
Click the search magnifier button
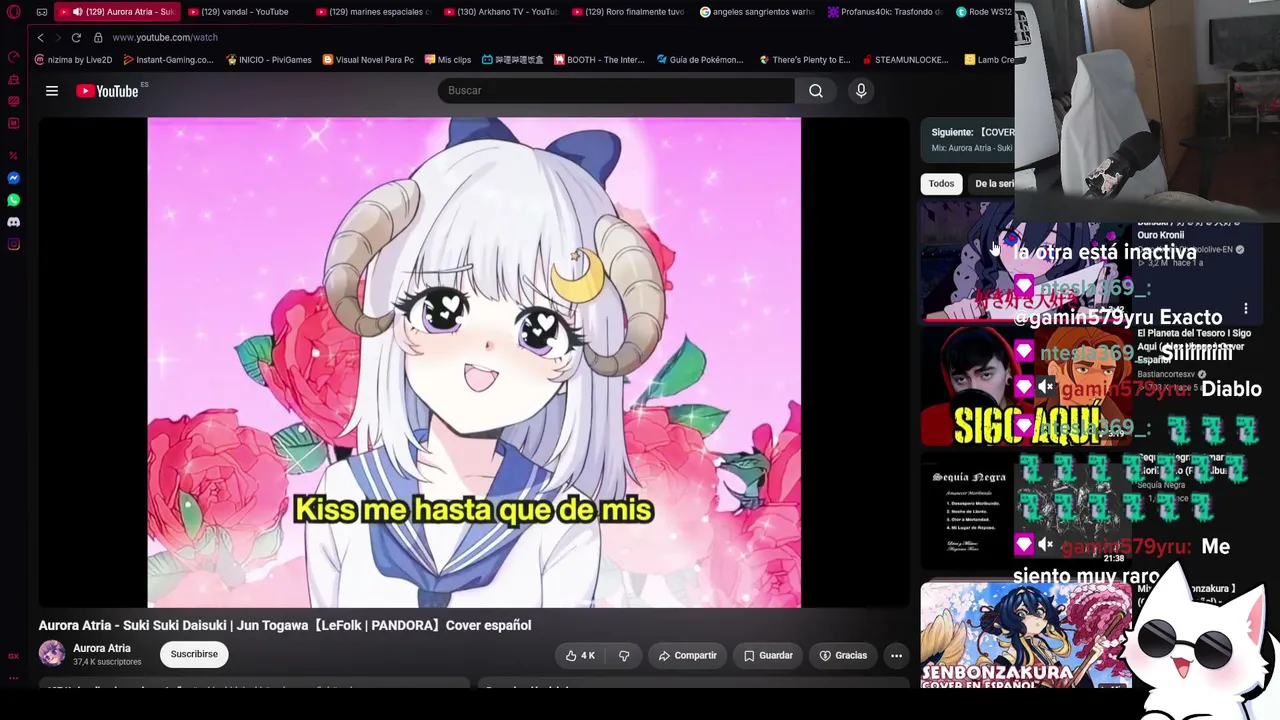(816, 91)
